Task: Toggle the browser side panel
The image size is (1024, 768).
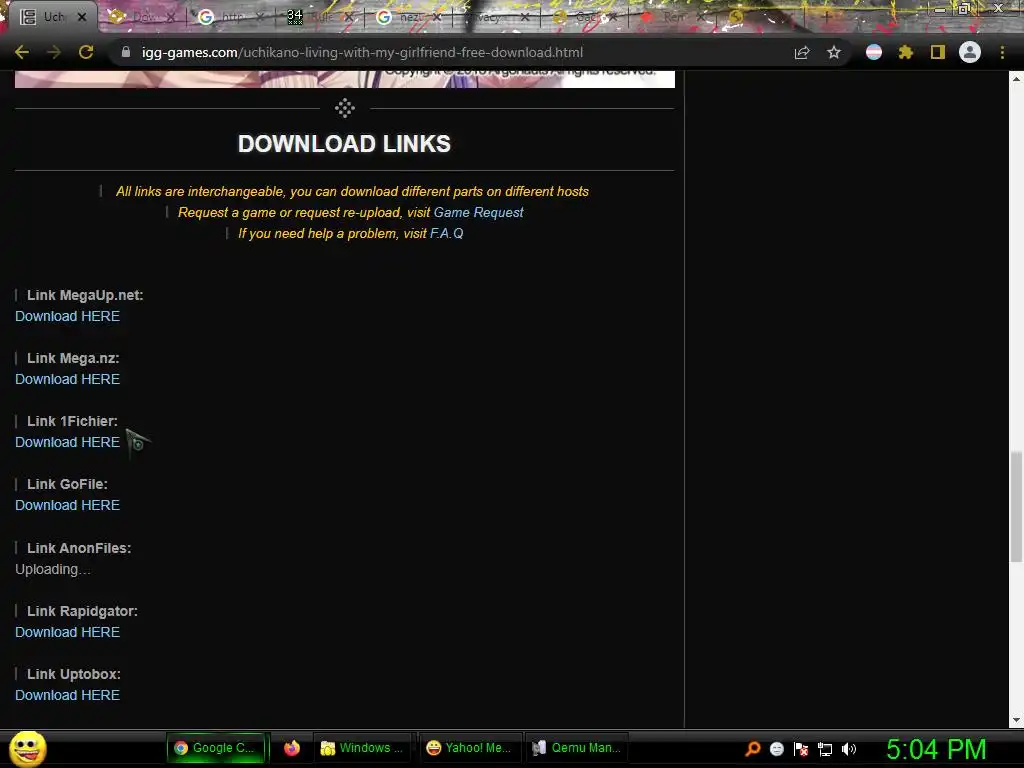Action: click(x=938, y=52)
